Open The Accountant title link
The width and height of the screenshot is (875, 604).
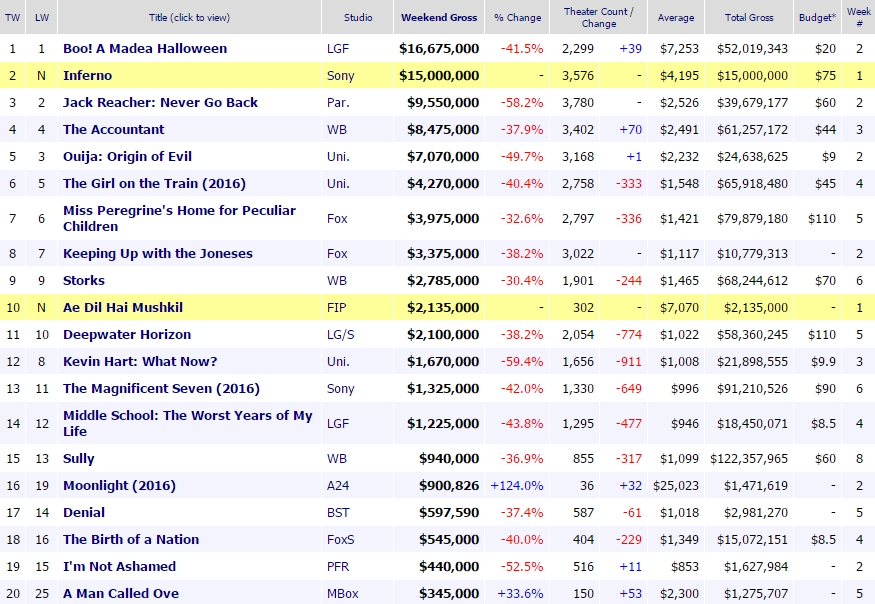click(x=113, y=130)
